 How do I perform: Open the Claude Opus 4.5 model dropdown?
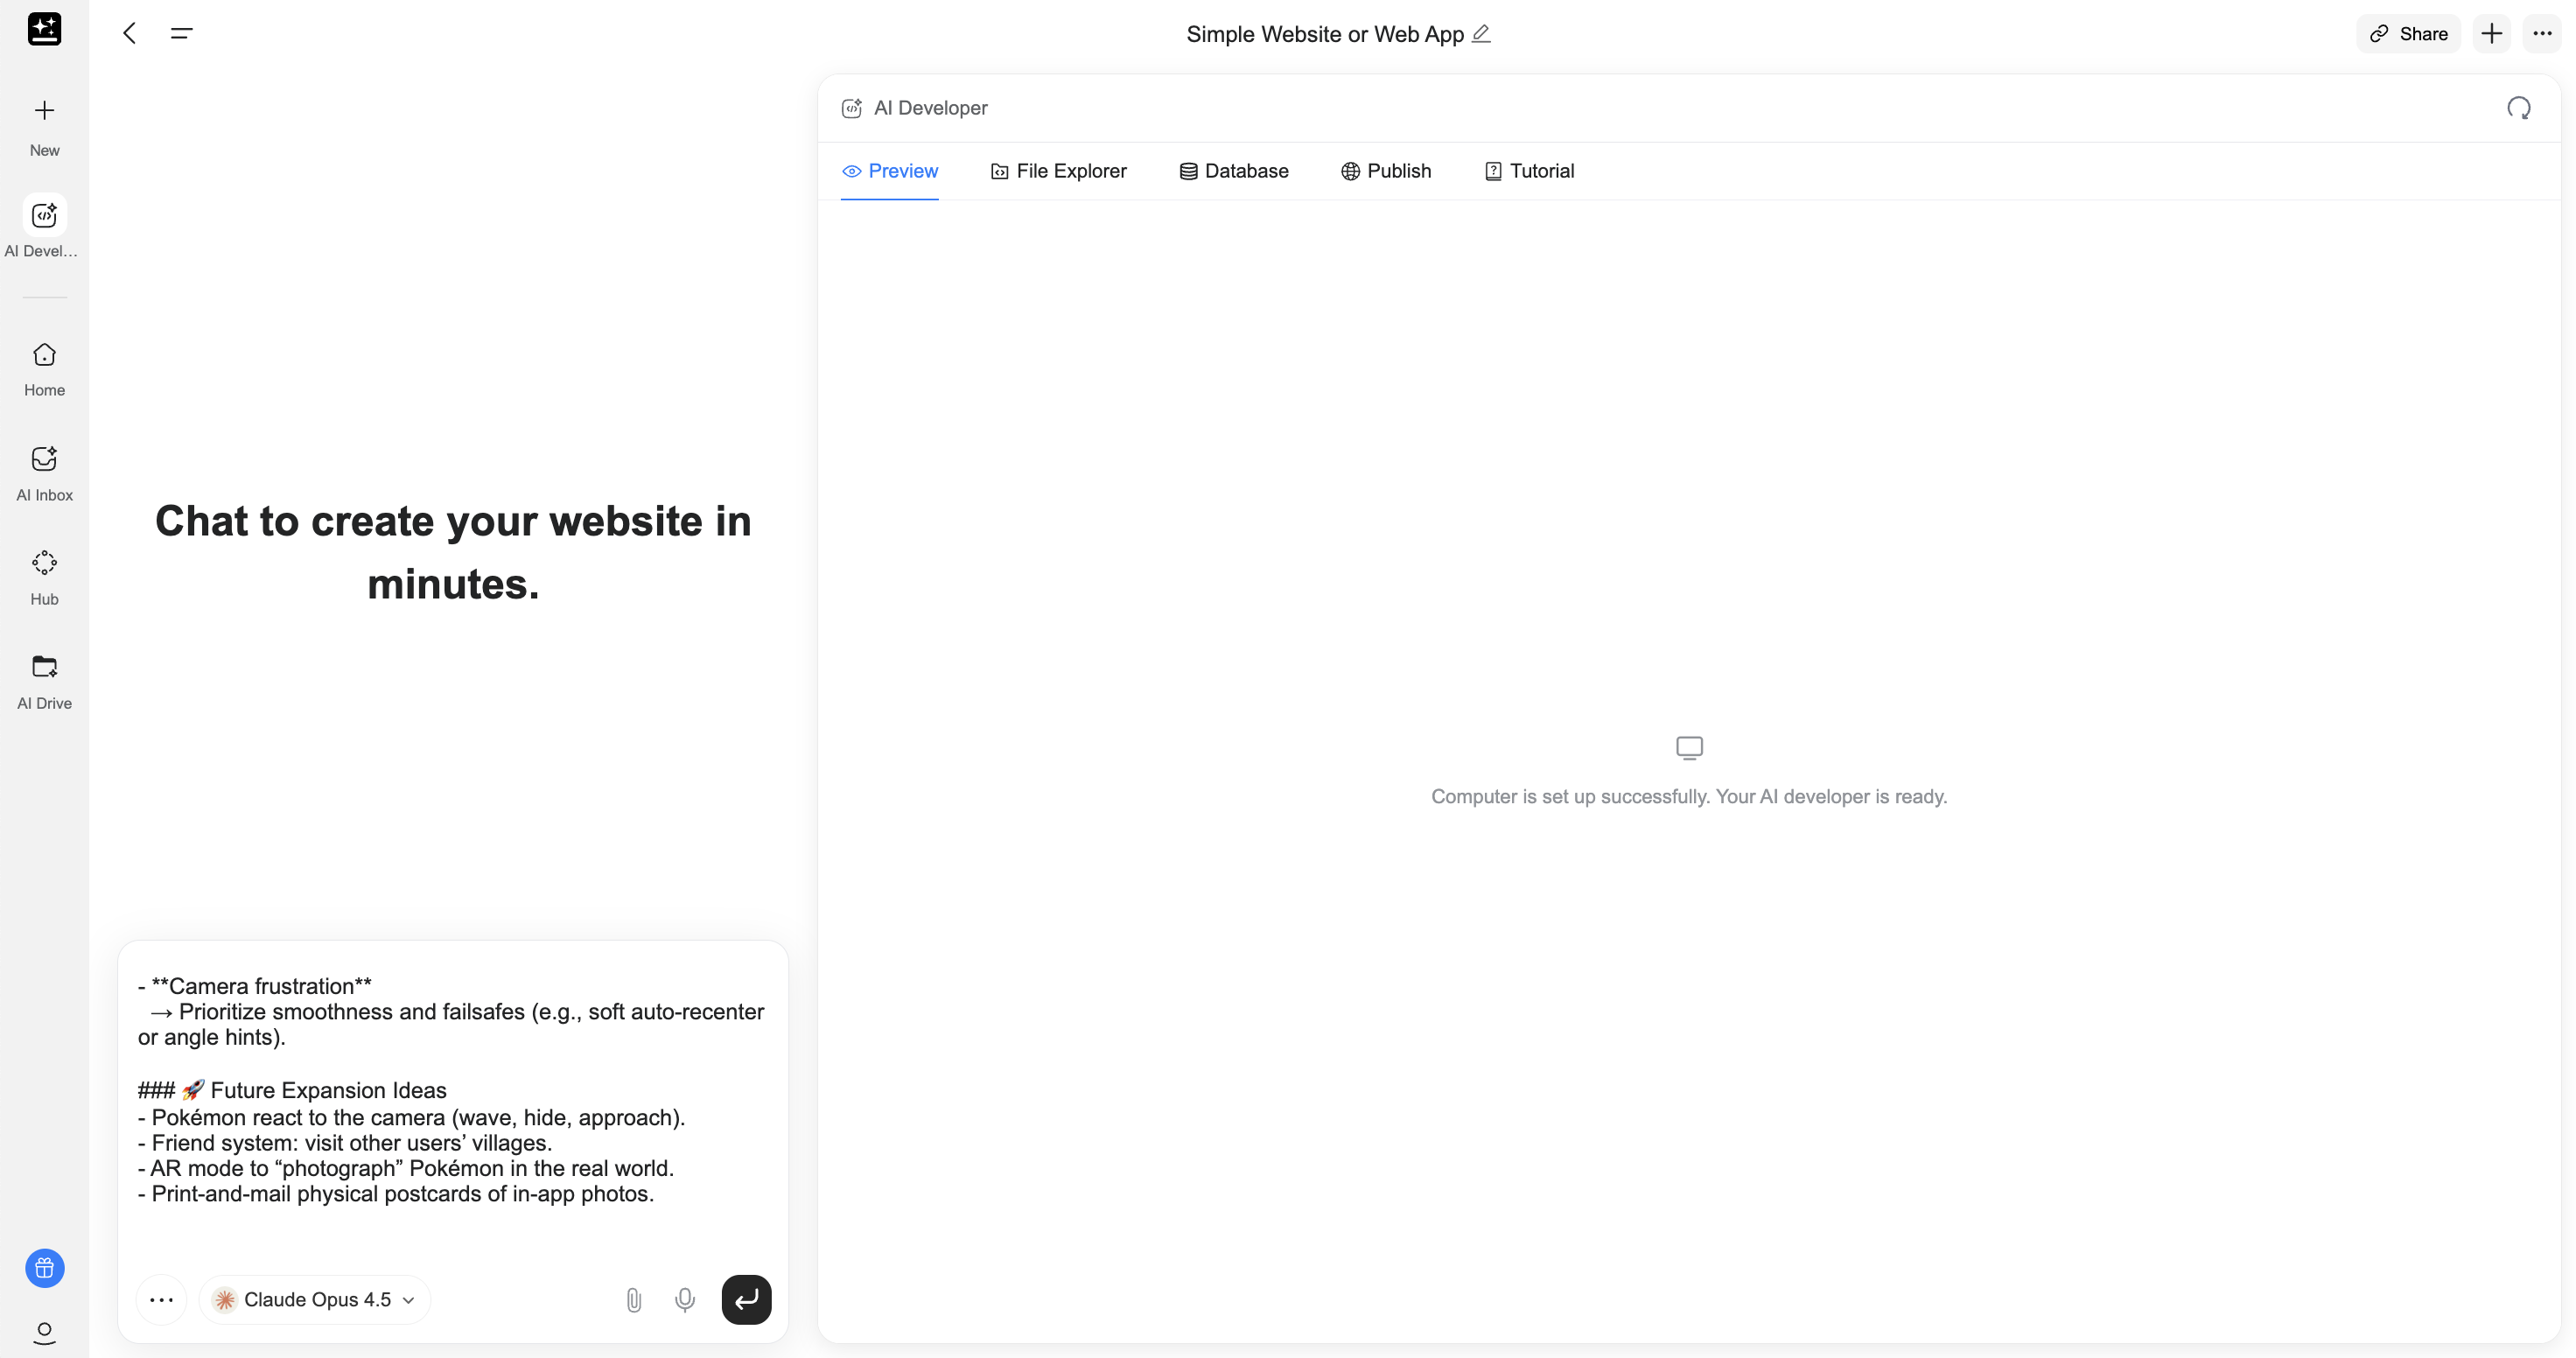pos(315,1300)
